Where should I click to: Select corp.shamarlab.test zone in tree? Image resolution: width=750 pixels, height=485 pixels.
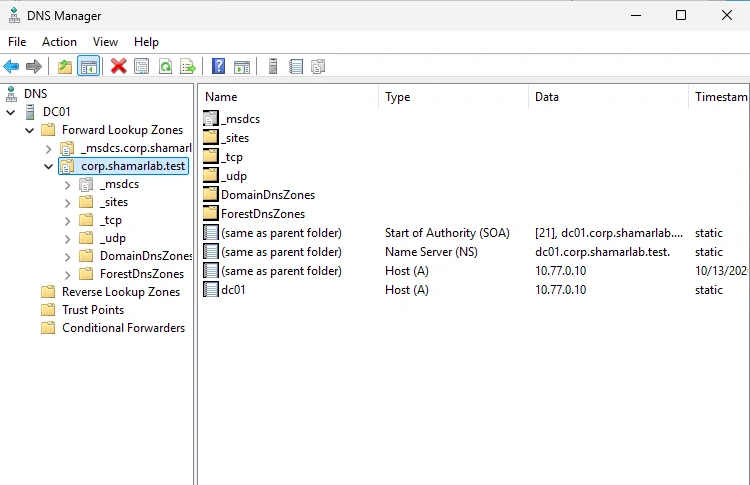click(x=133, y=166)
